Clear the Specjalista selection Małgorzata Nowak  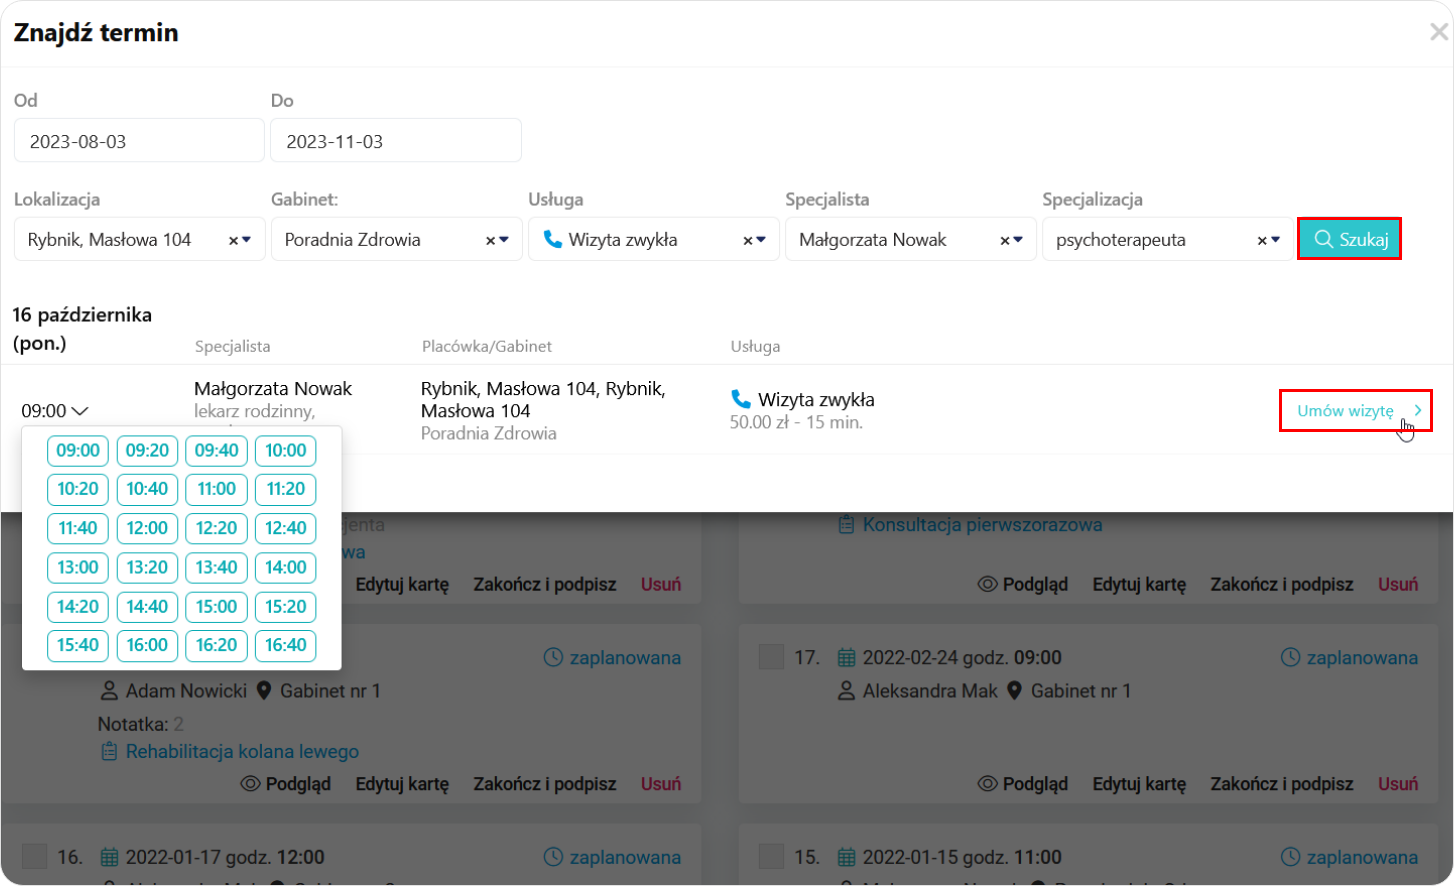click(1004, 240)
